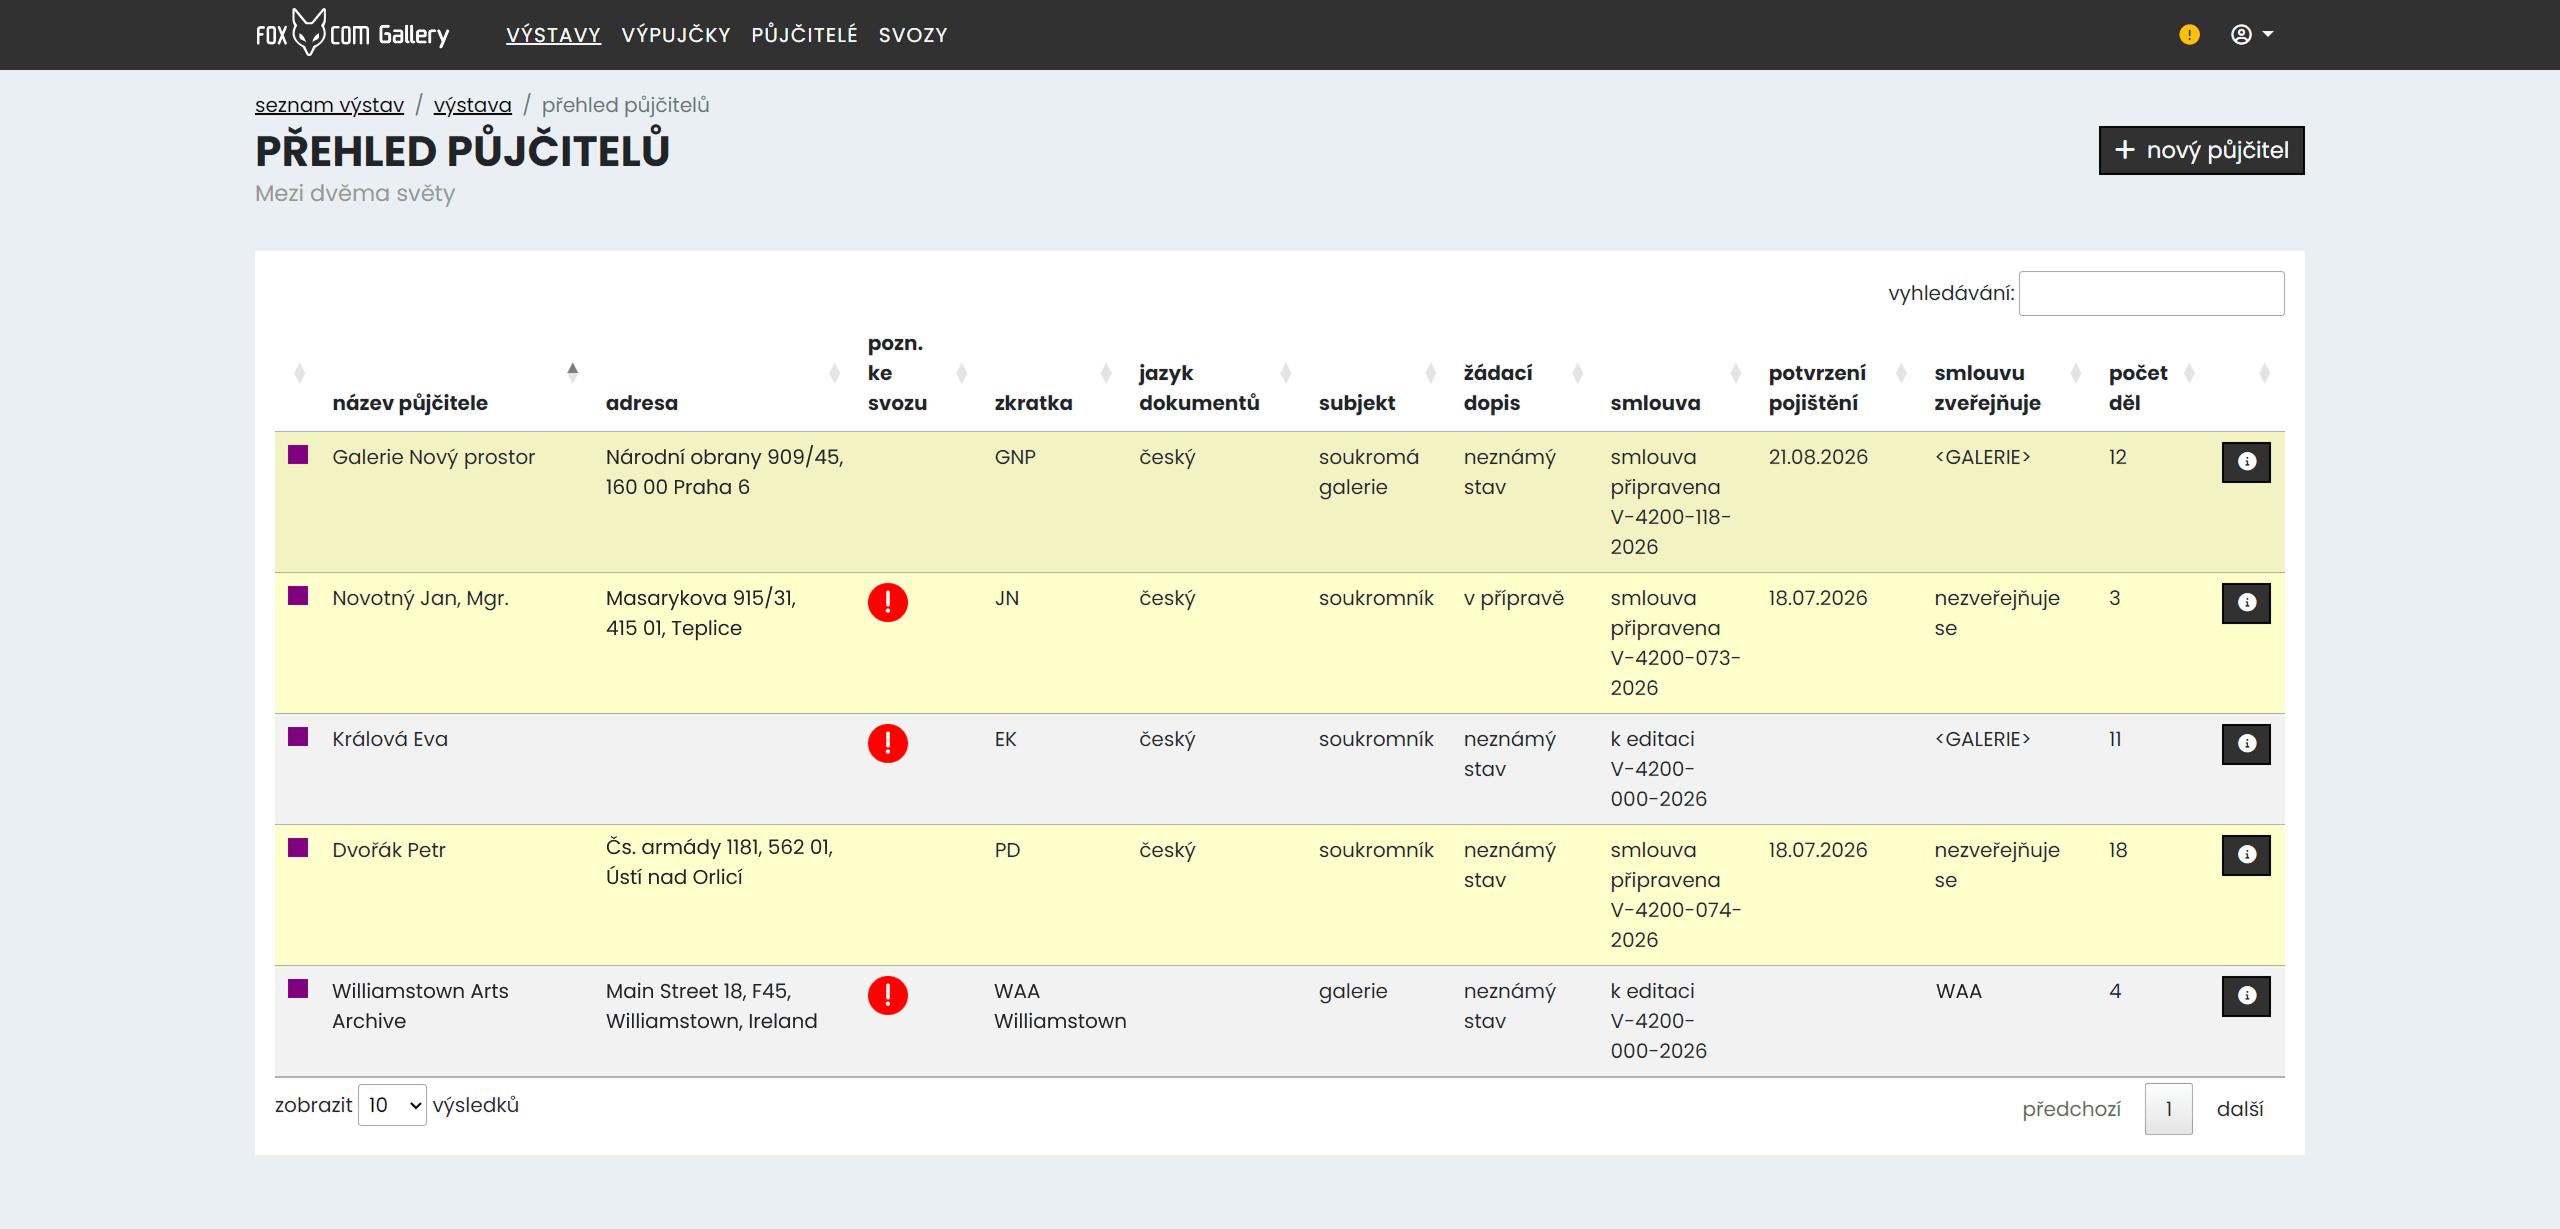Image resolution: width=2560 pixels, height=1229 pixels.
Task: Go to výstava breadcrumb link
Action: click(x=472, y=105)
